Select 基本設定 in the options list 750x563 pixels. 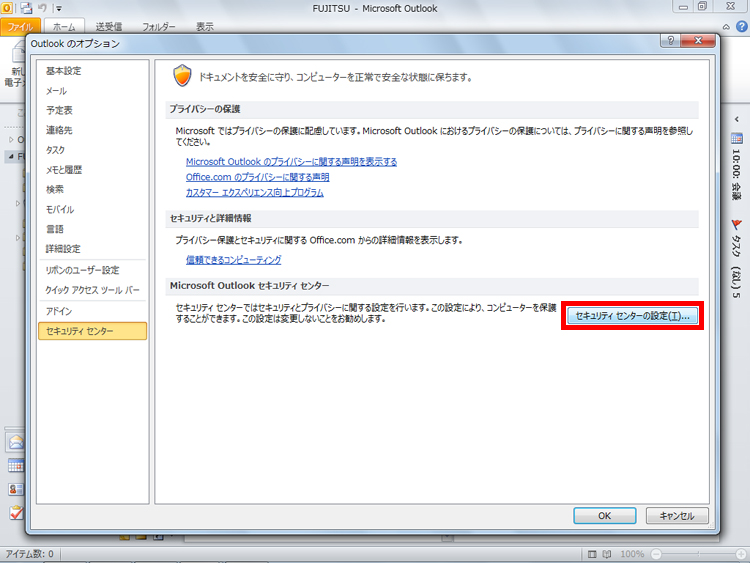[93, 71]
